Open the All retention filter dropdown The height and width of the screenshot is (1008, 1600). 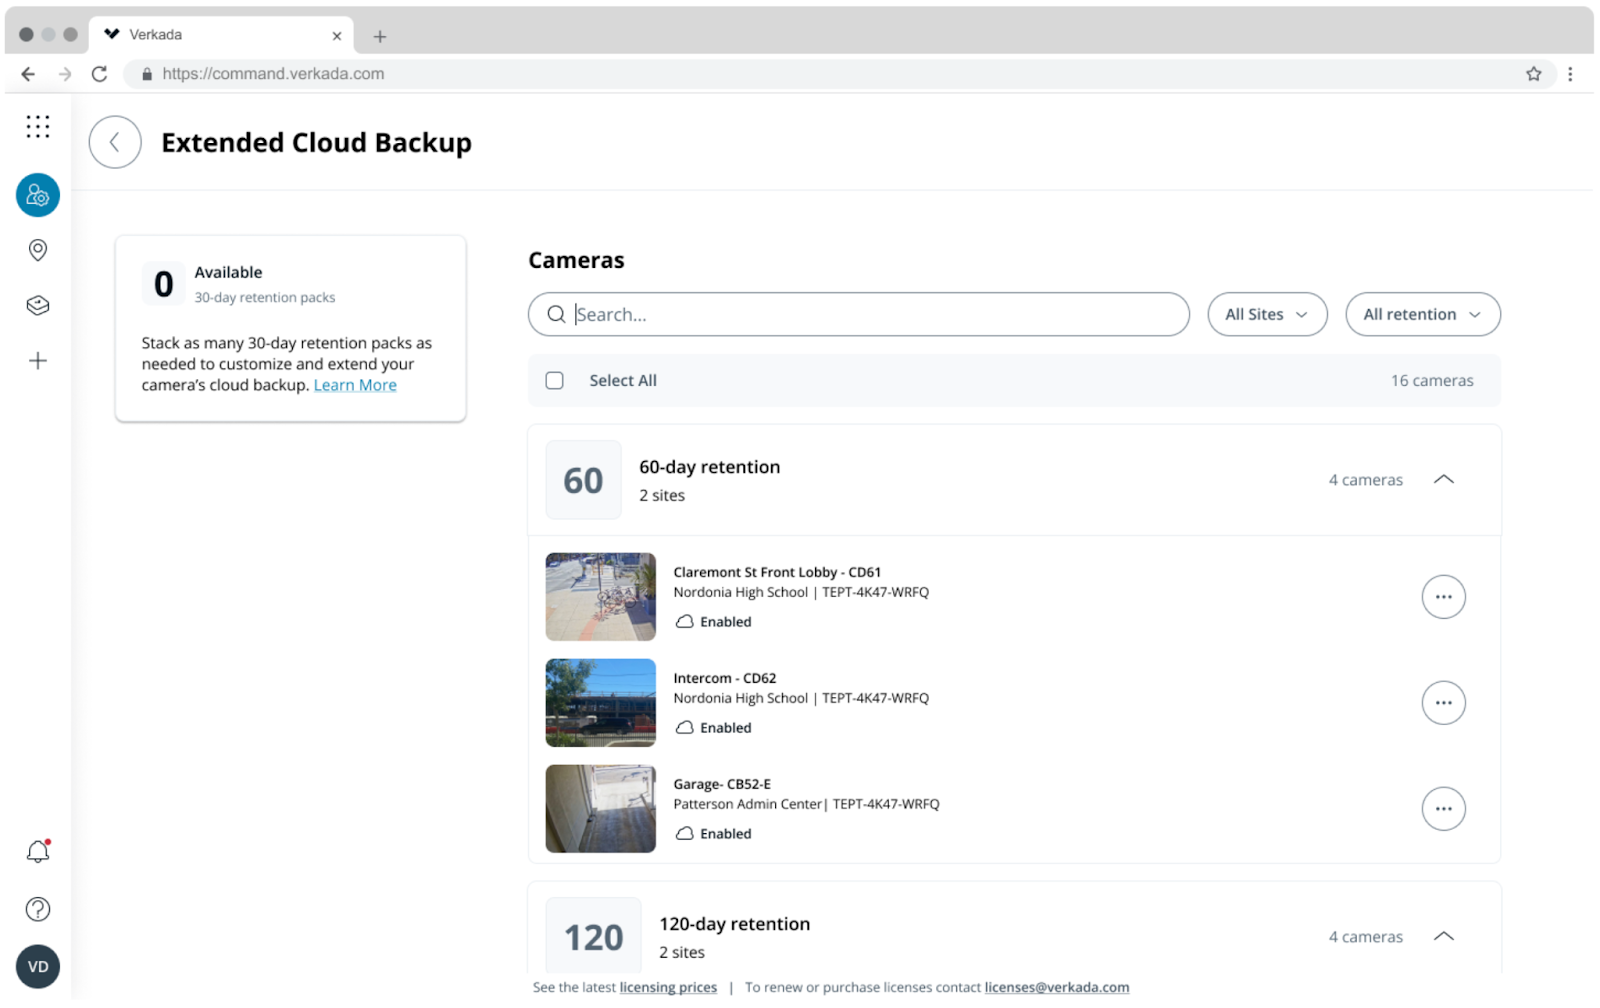tap(1421, 315)
